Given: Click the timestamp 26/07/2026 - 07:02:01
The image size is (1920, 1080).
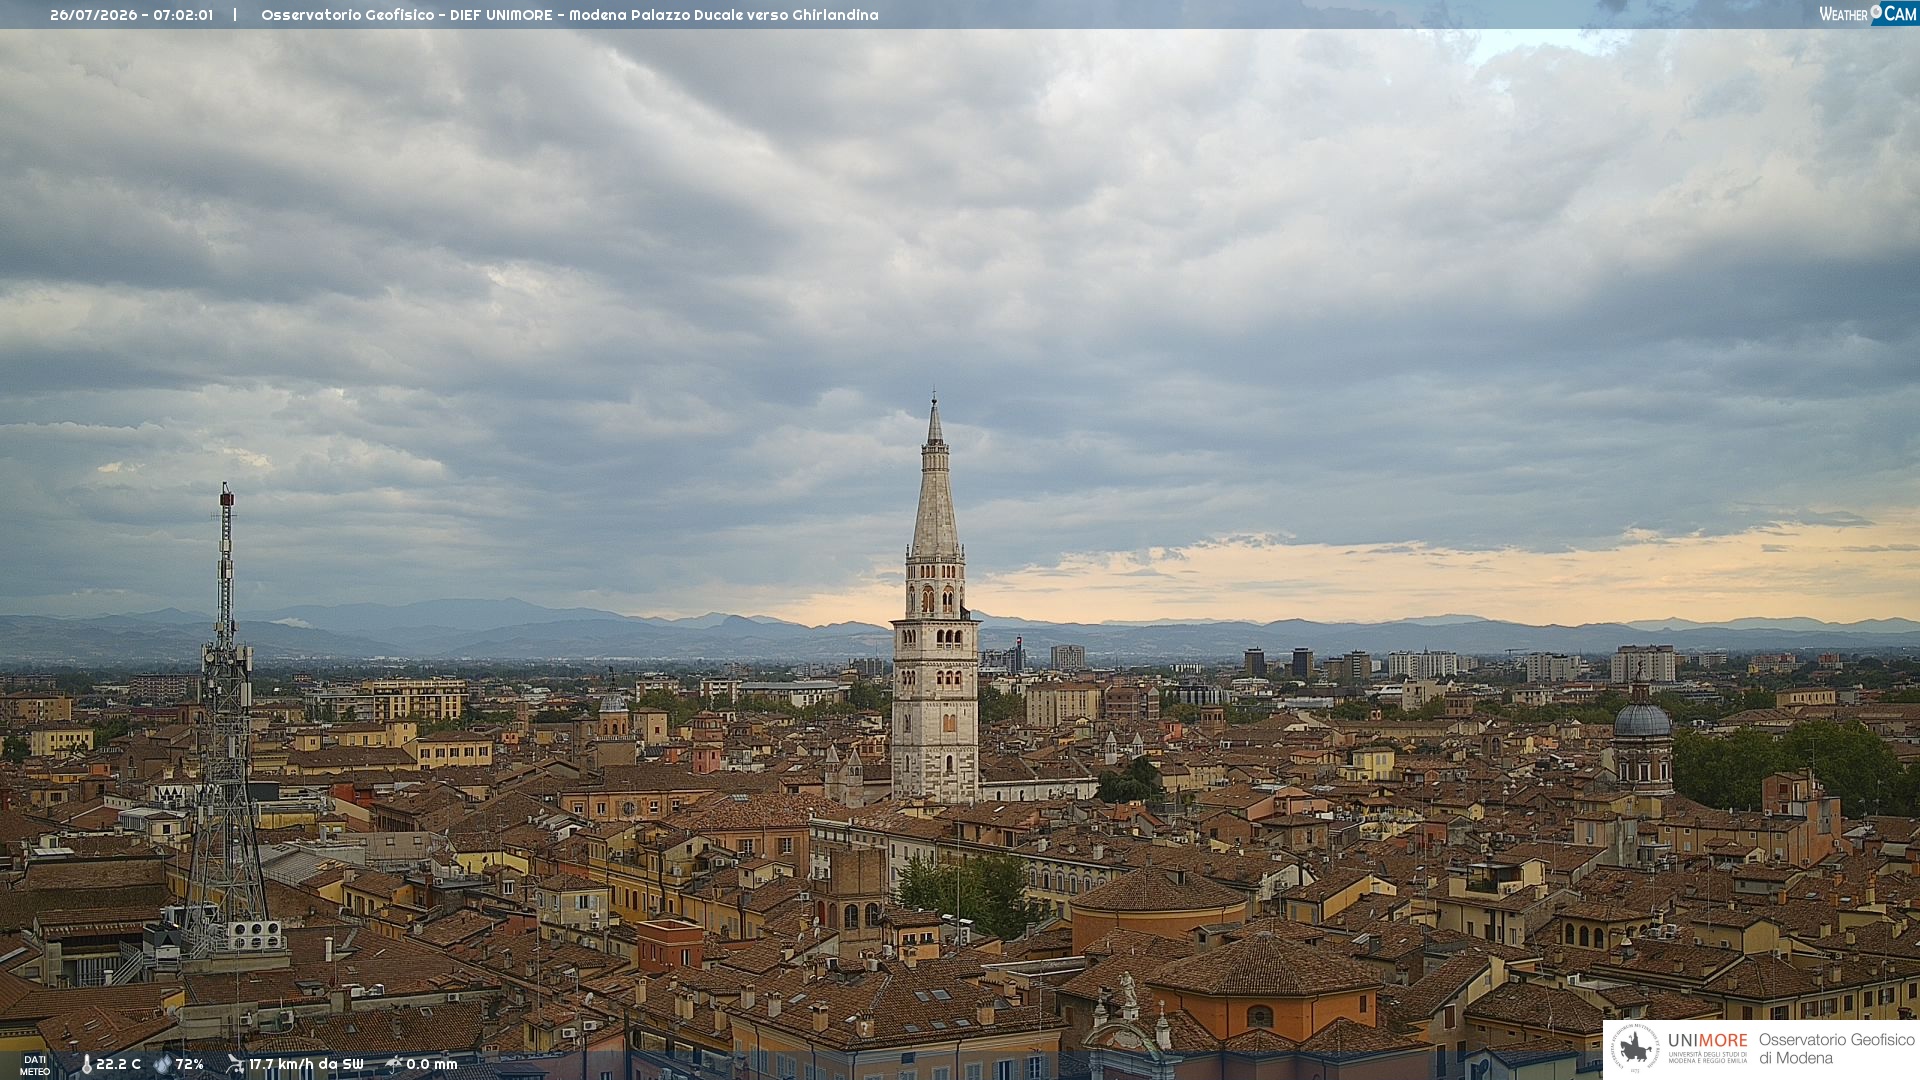Looking at the screenshot, I should click(x=131, y=15).
